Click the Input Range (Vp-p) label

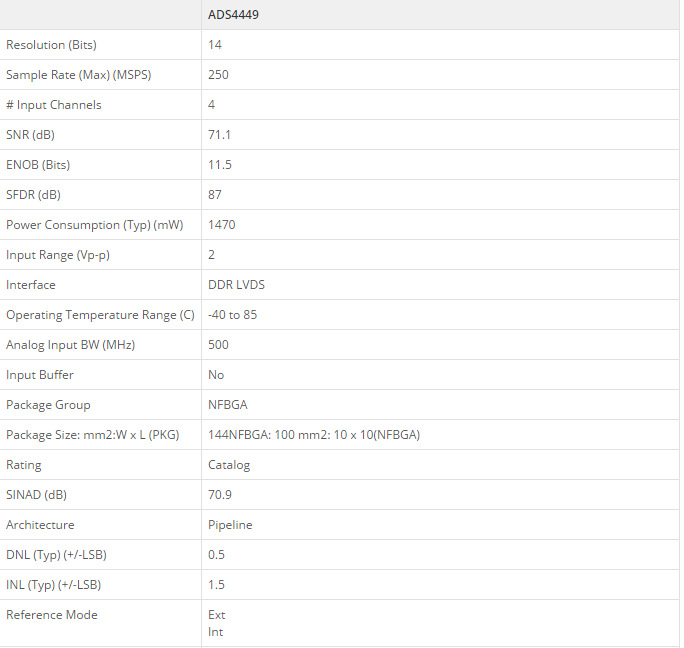coord(58,255)
